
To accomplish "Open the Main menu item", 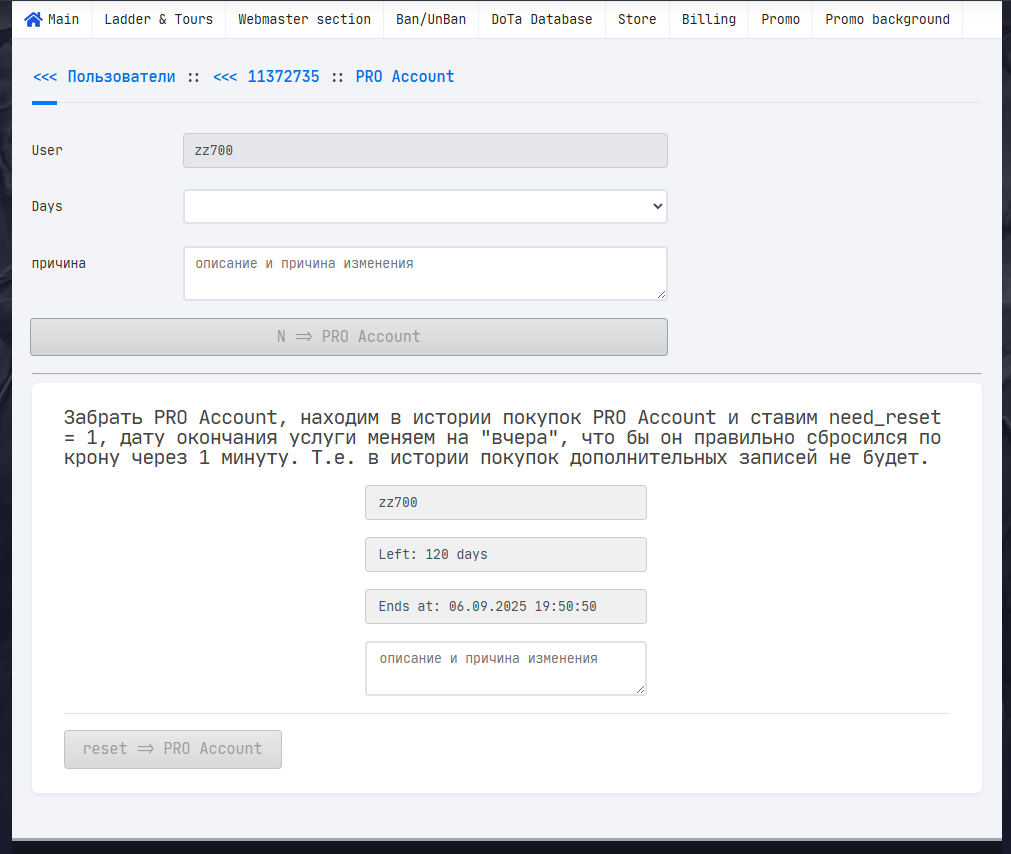I will [52, 19].
